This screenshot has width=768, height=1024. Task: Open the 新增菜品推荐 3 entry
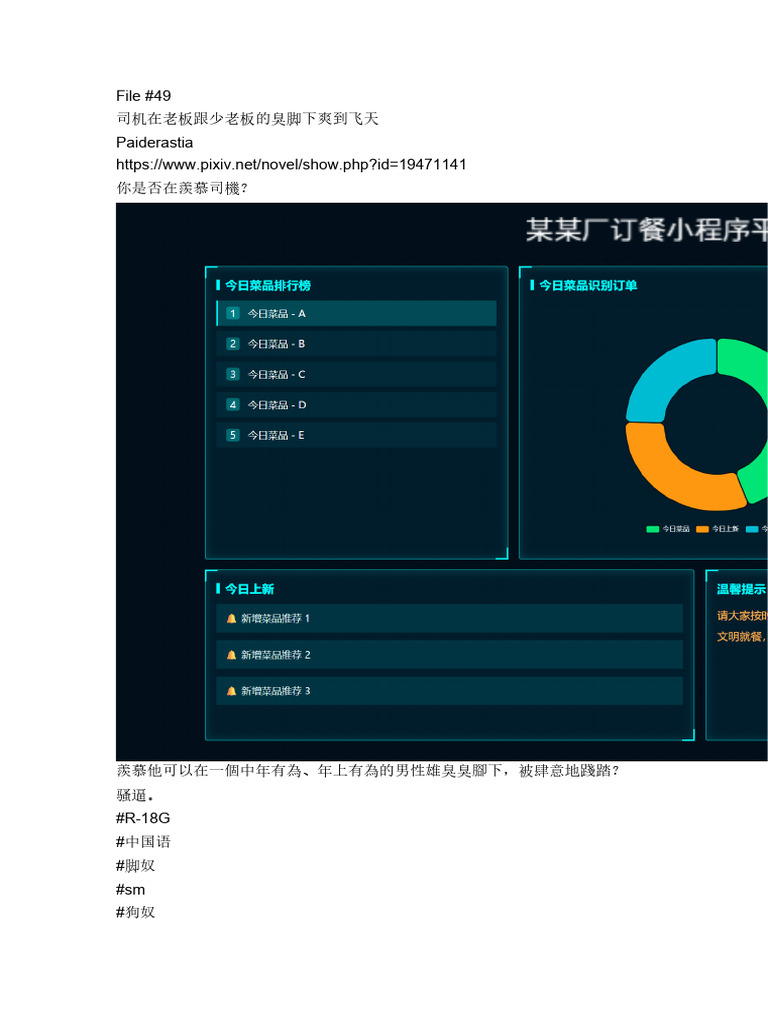pyautogui.click(x=449, y=691)
